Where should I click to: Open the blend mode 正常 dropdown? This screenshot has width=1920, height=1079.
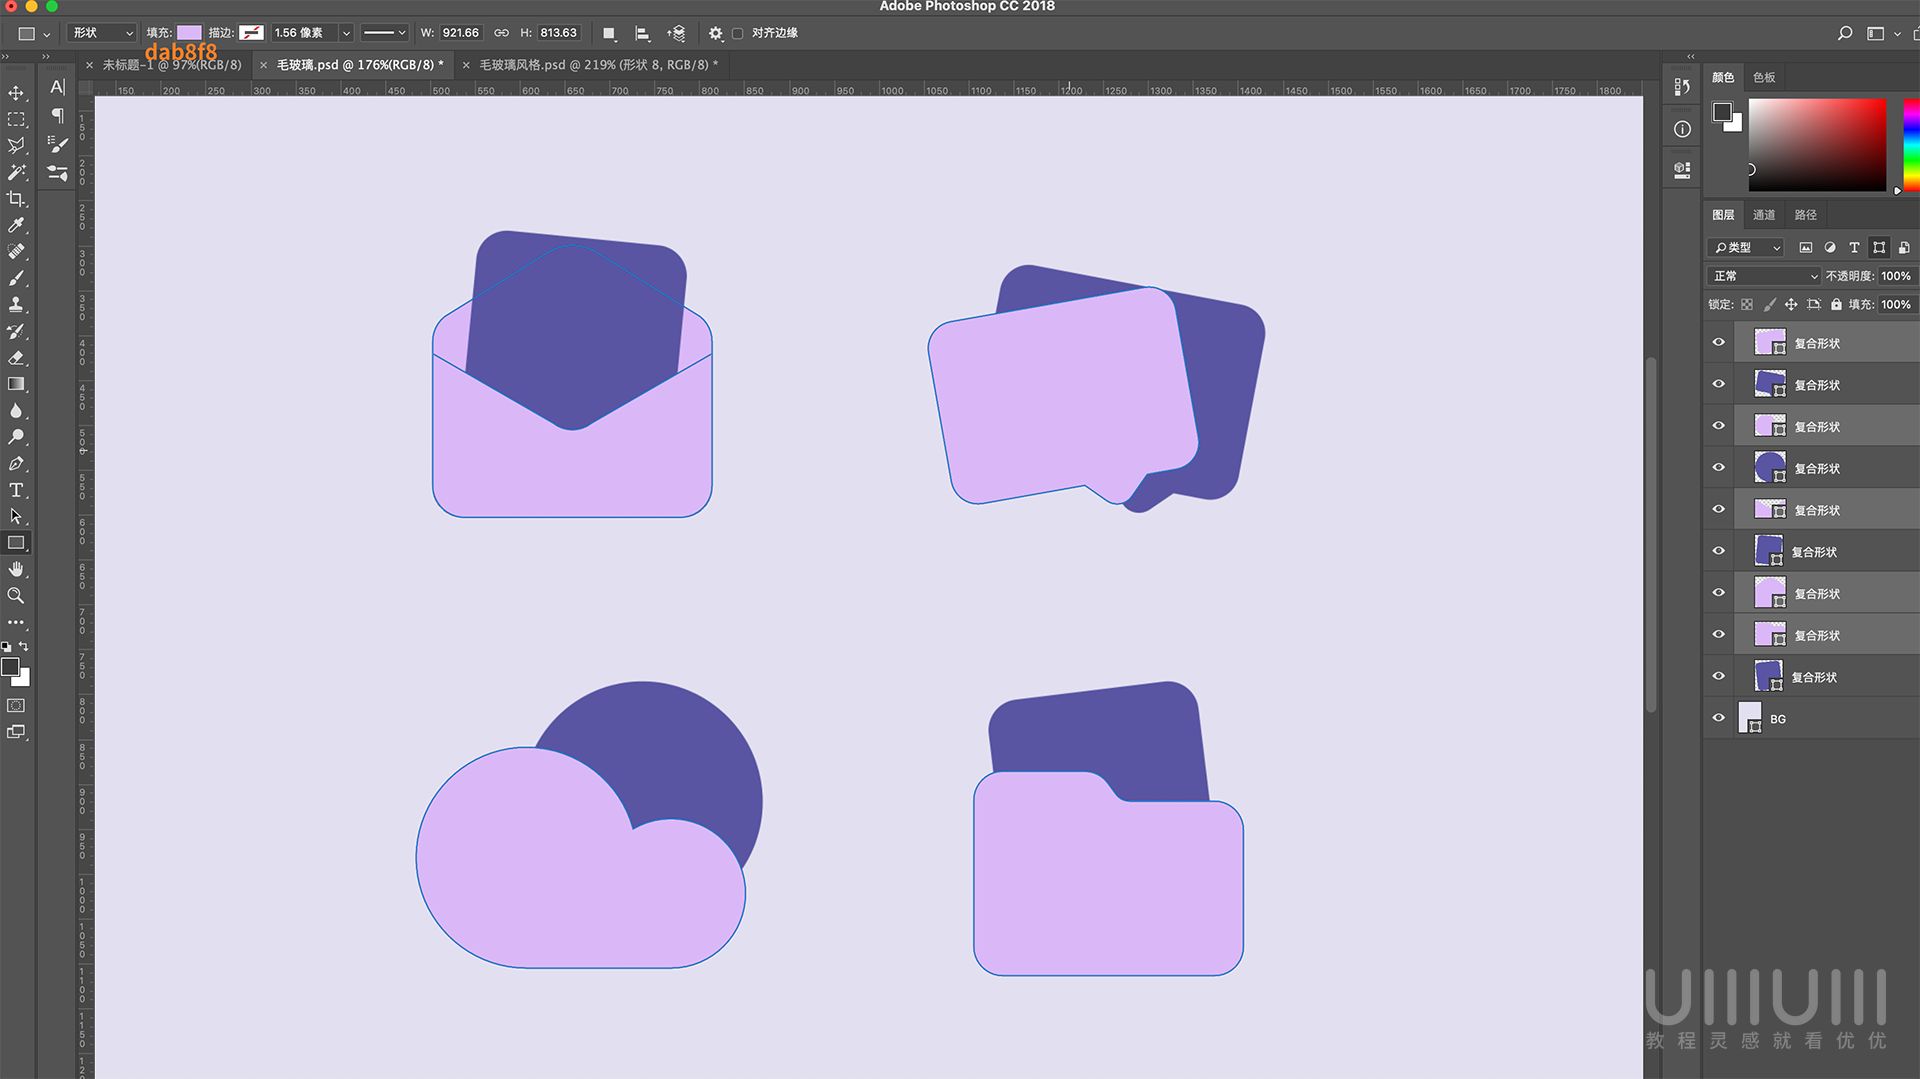[x=1764, y=276]
